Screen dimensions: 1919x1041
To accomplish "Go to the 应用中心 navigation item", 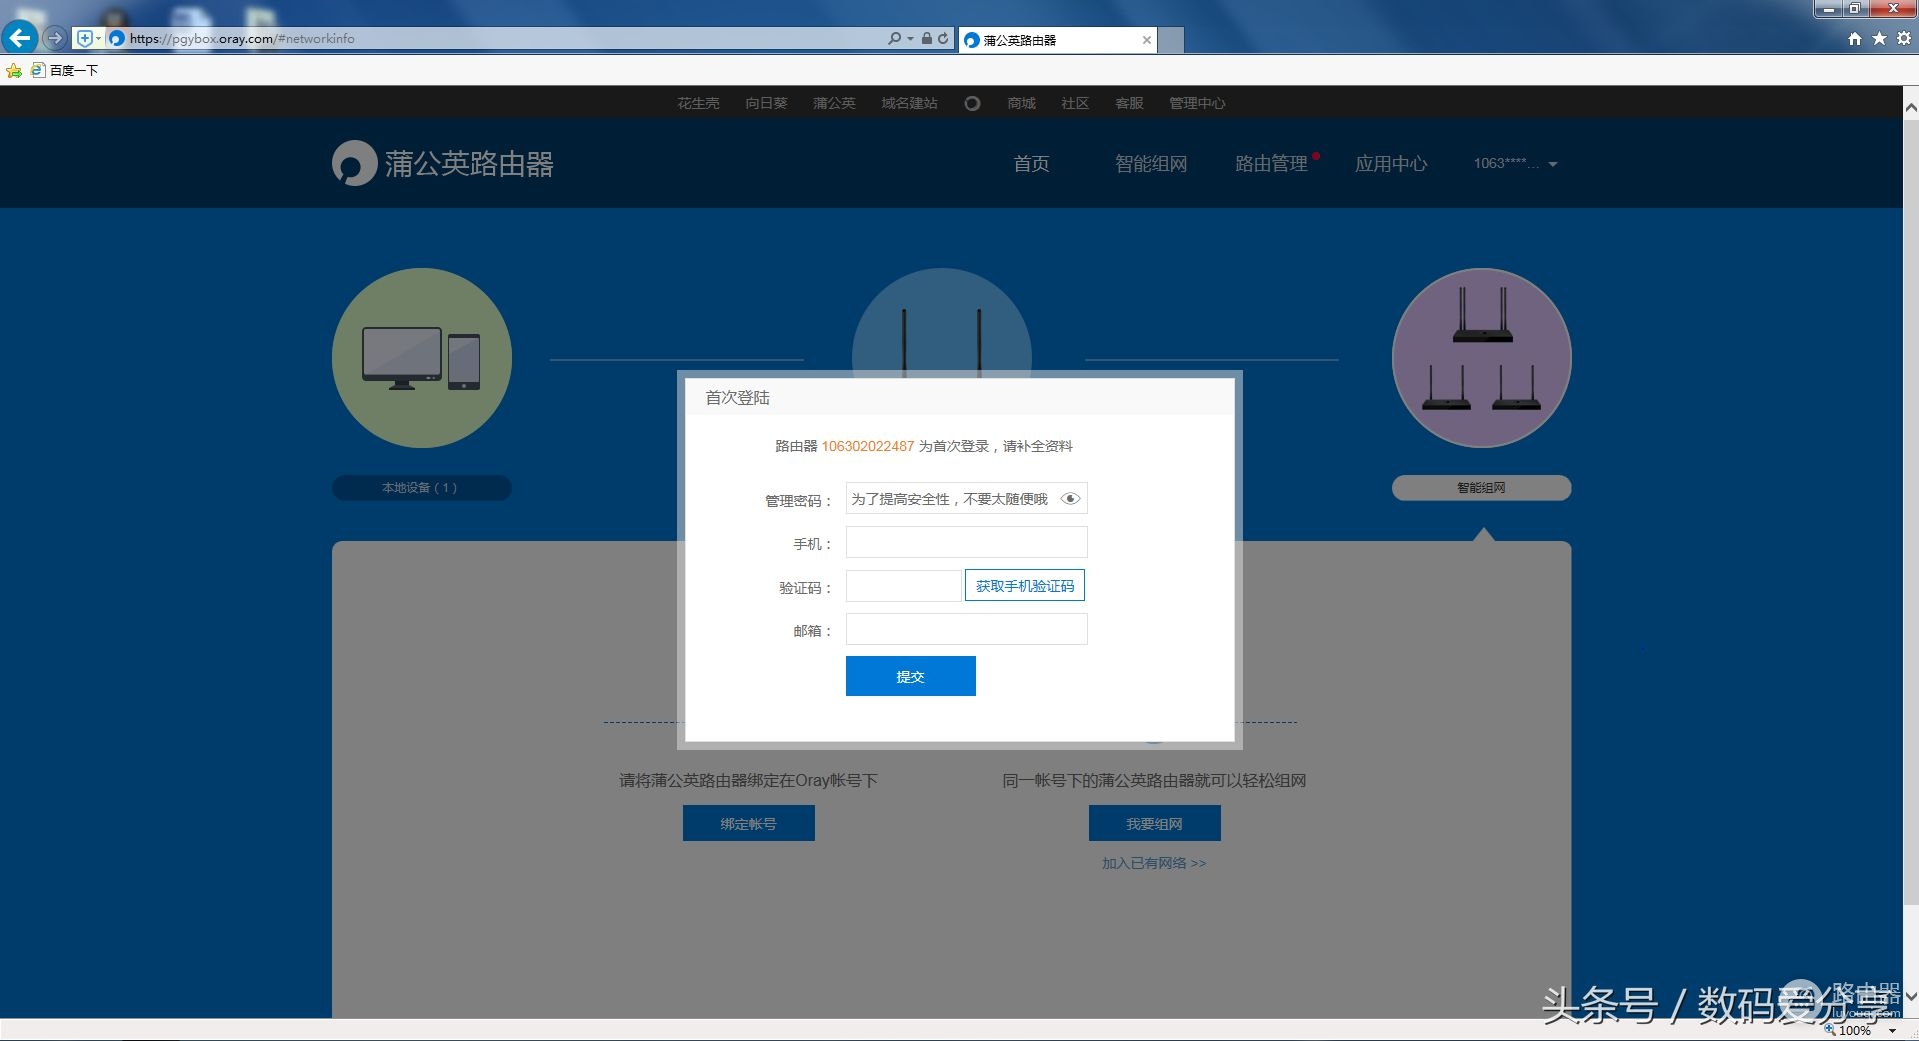I will pyautogui.click(x=1391, y=163).
